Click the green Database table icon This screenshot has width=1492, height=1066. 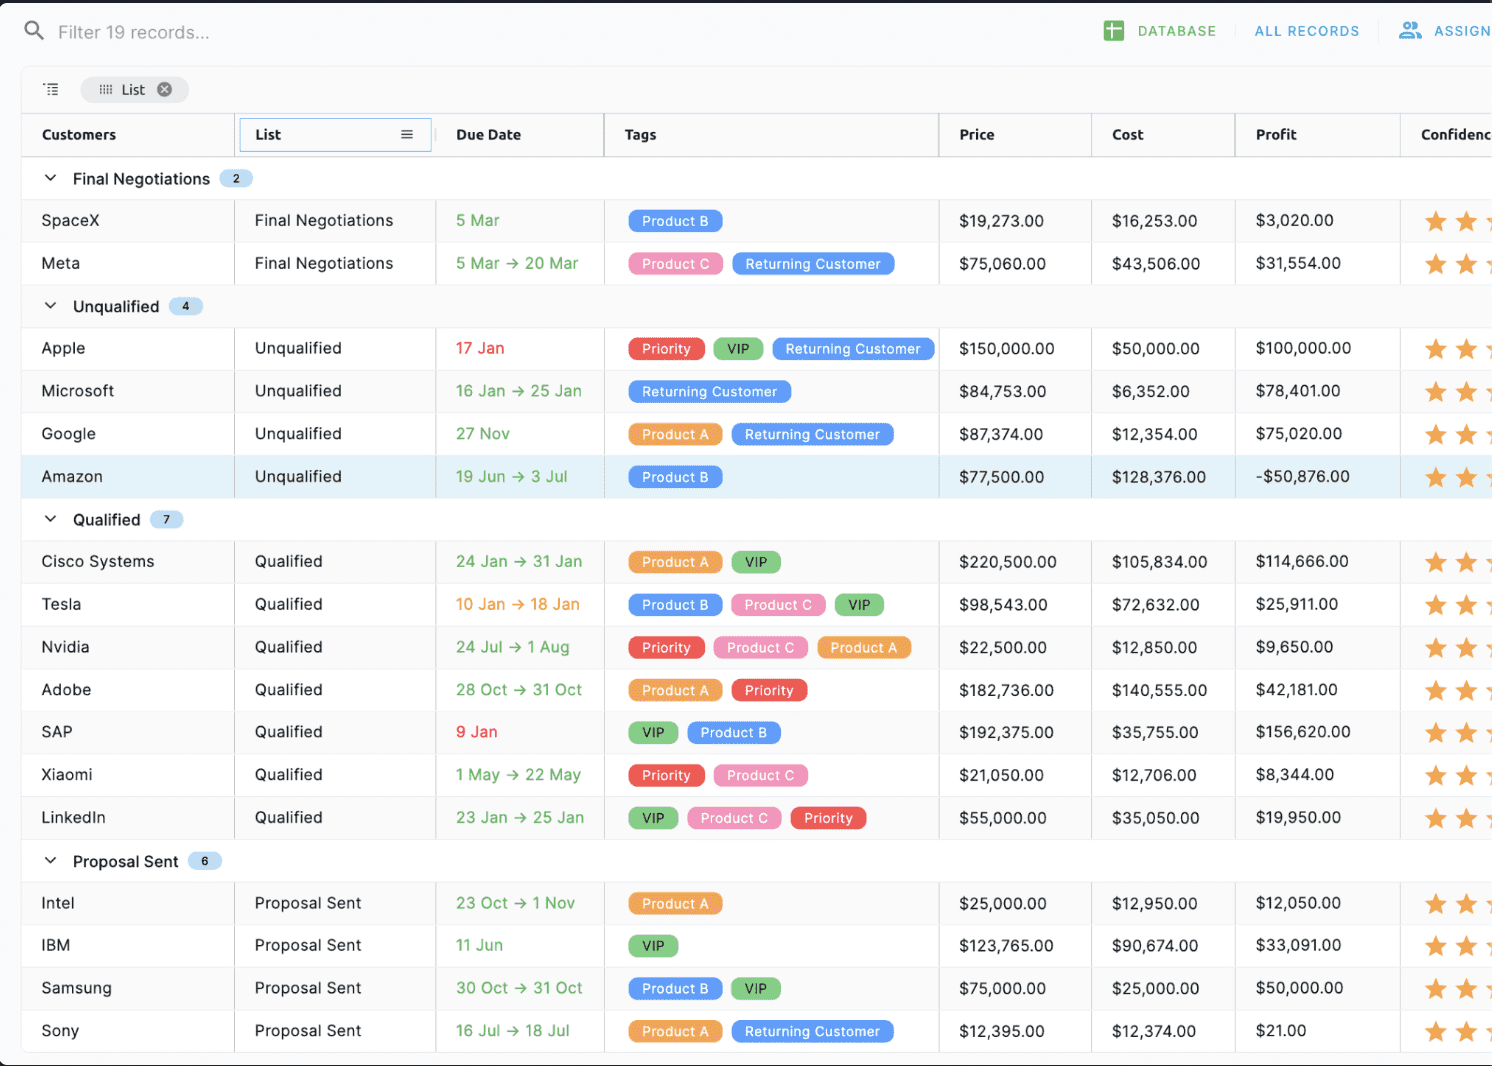(1113, 31)
